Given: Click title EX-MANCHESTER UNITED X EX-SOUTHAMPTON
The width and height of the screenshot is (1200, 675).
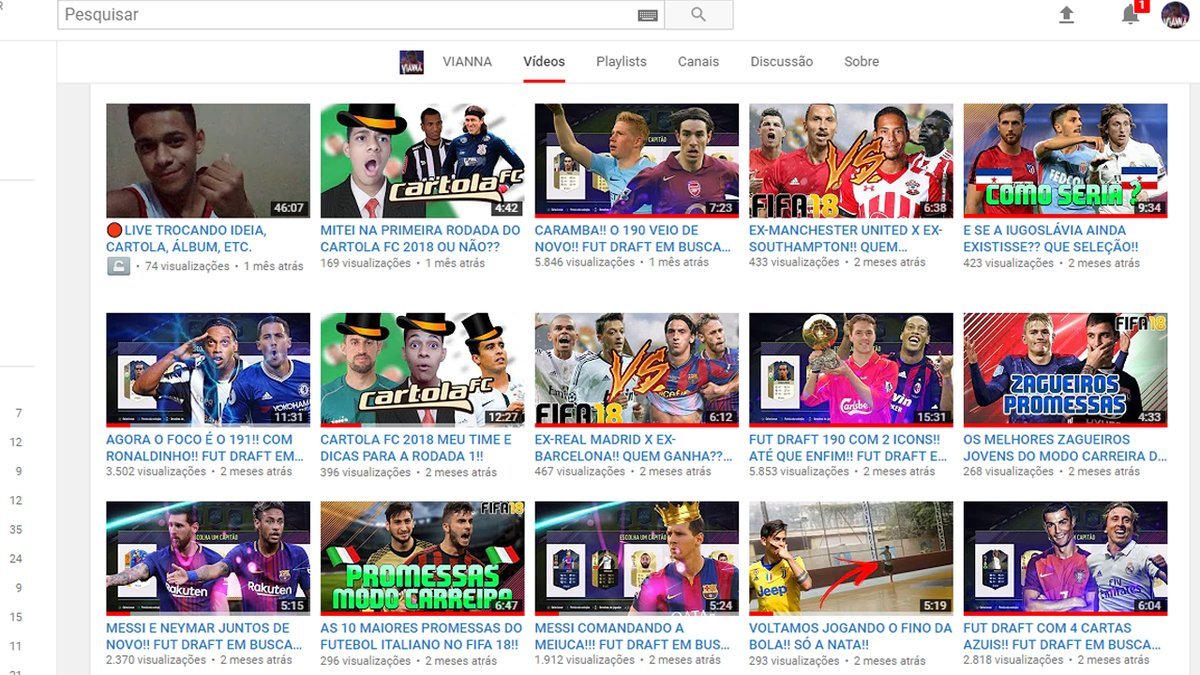Looking at the screenshot, I should tap(846, 238).
